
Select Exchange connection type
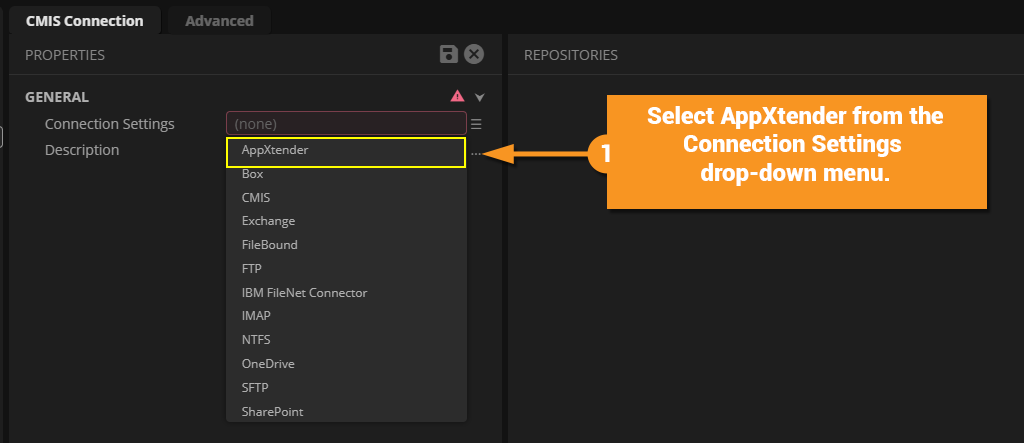coord(268,221)
